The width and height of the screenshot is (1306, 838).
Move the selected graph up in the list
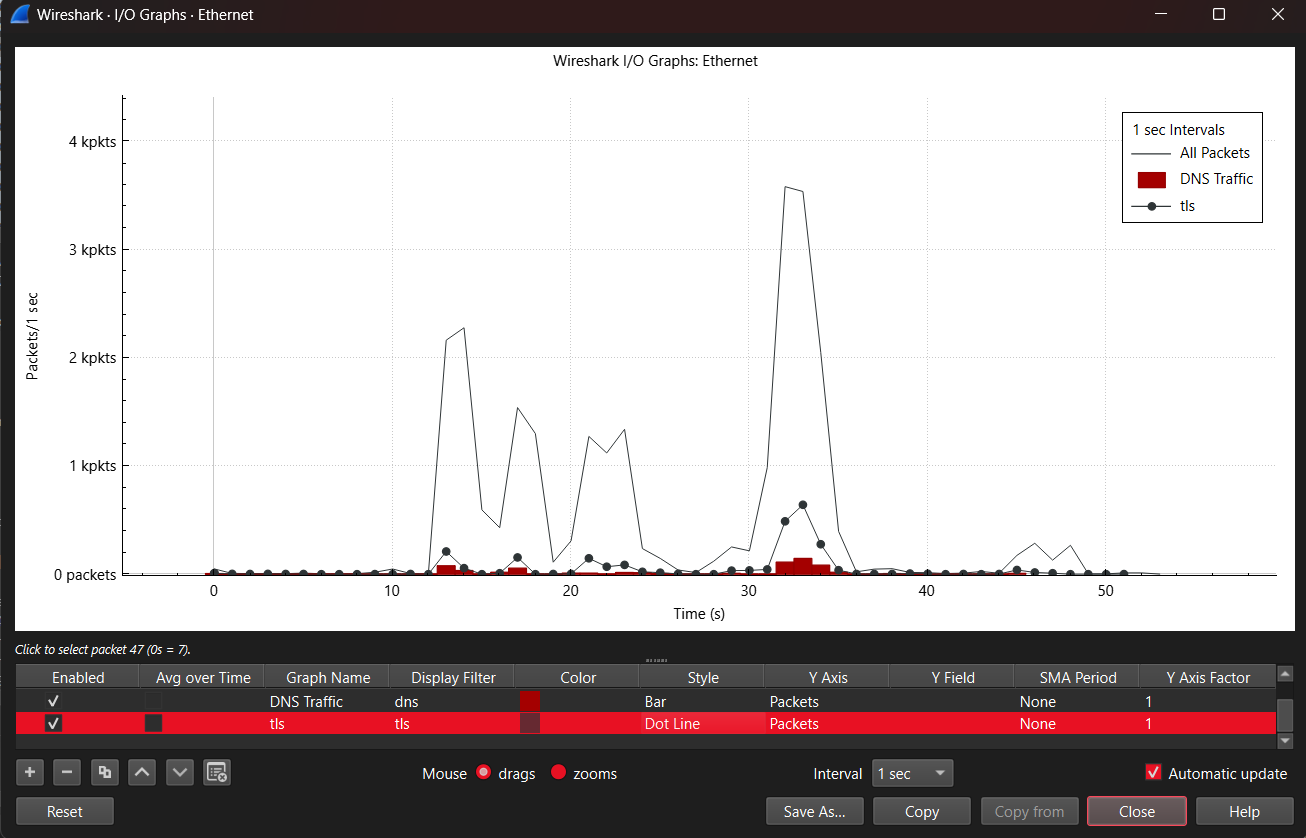142,773
